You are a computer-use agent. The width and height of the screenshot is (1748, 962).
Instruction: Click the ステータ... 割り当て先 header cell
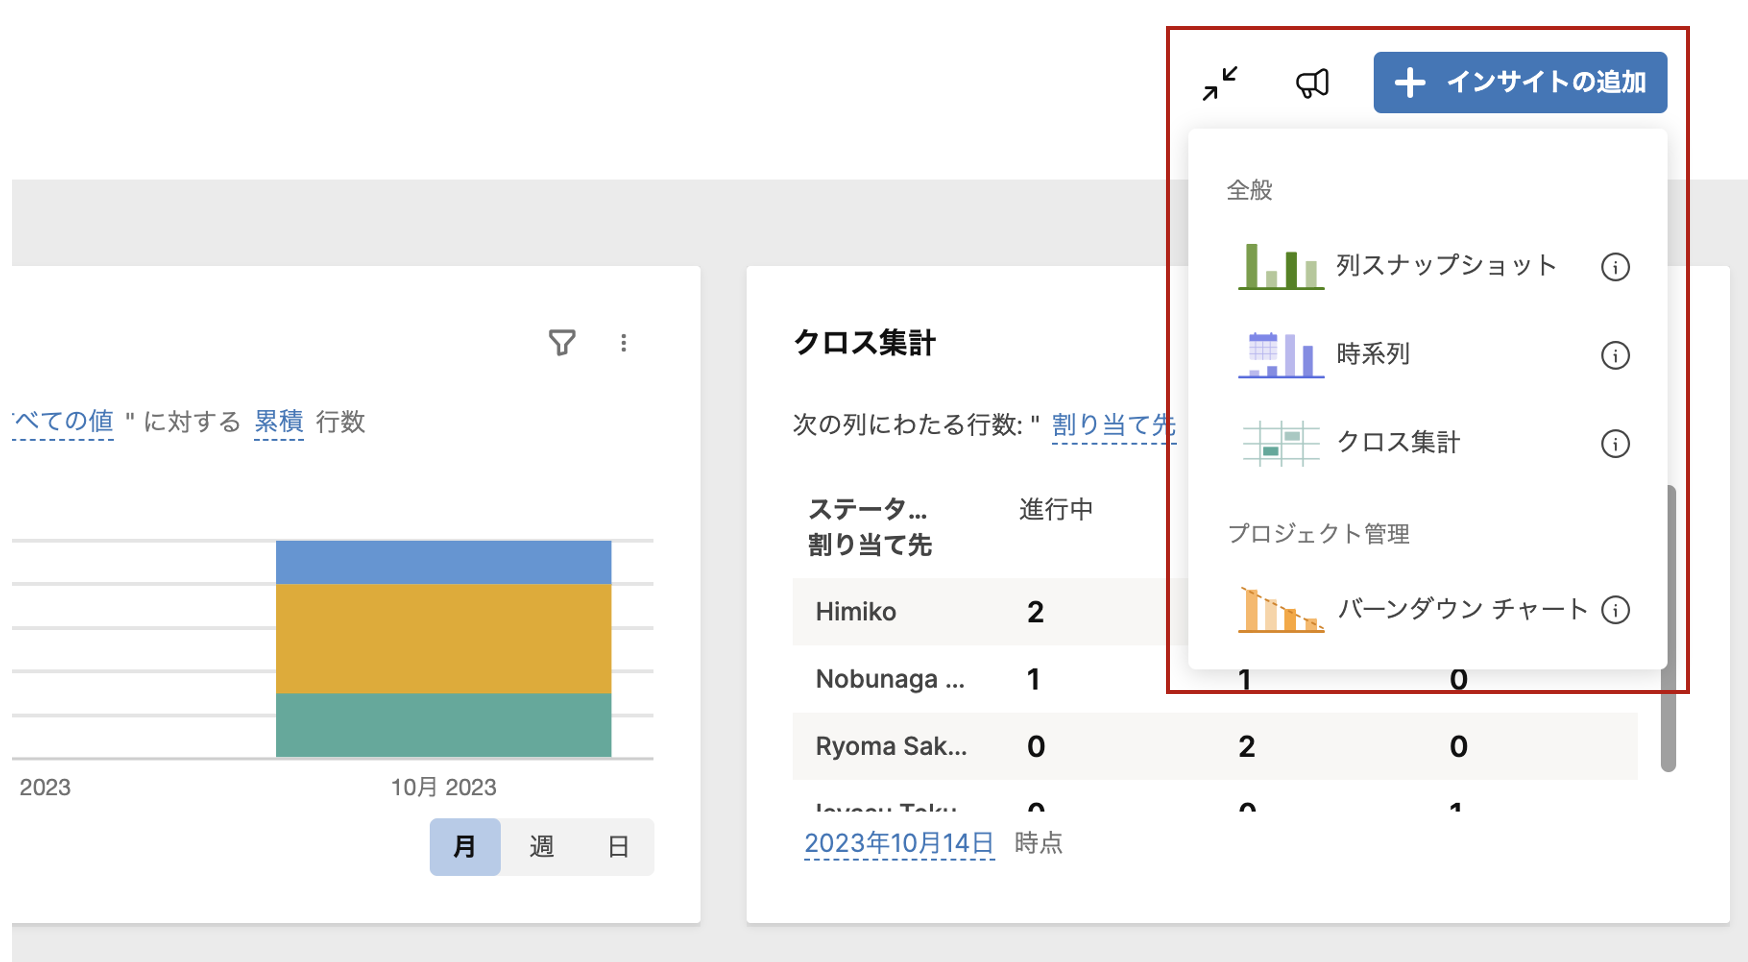pyautogui.click(x=869, y=527)
